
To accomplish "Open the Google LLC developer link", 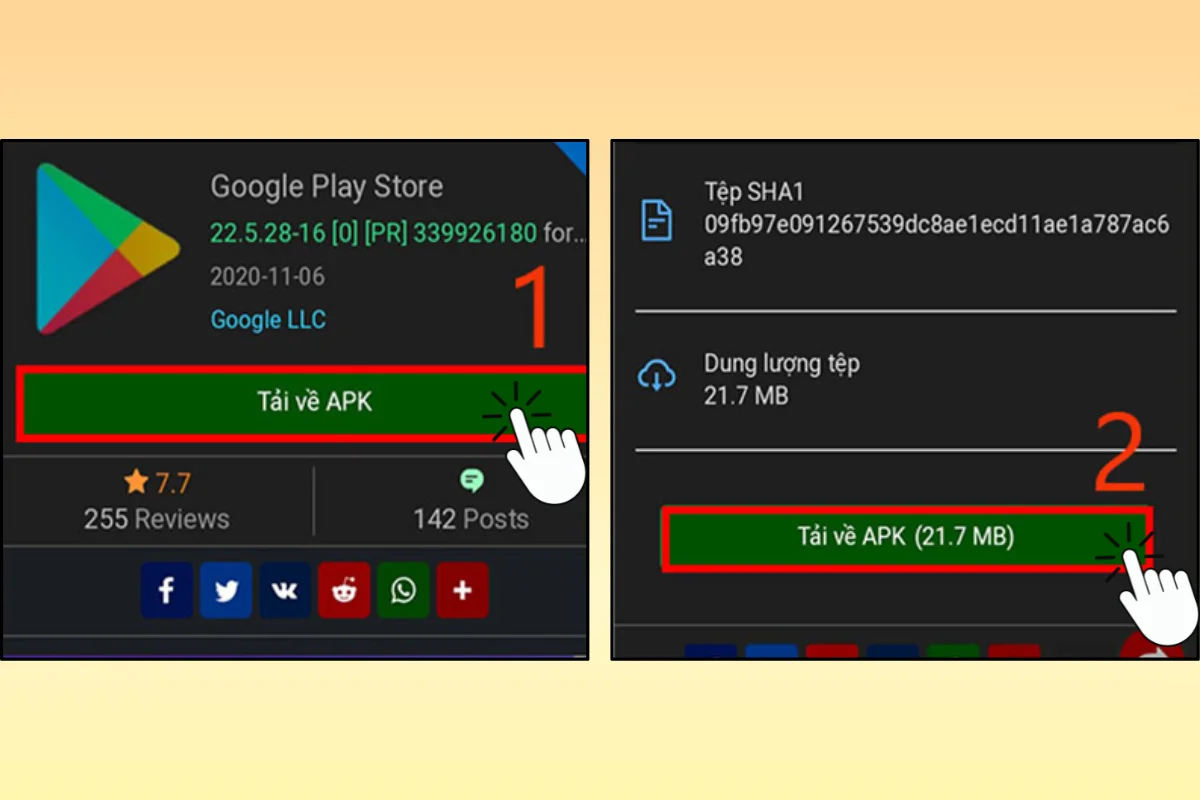I will [x=268, y=320].
